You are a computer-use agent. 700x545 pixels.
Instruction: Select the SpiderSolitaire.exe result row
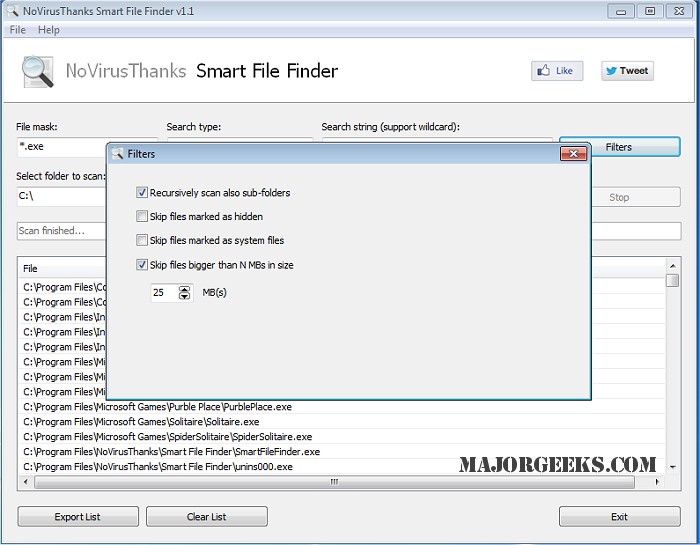coord(342,437)
